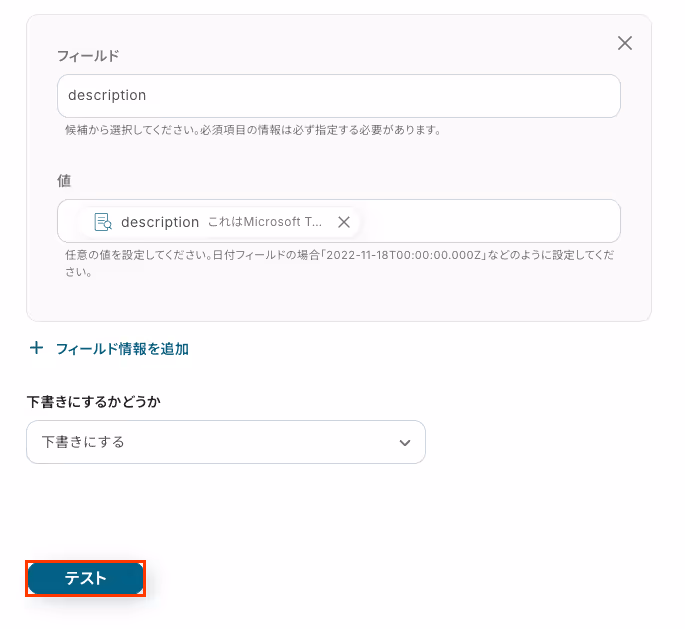Image resolution: width=685 pixels, height=629 pixels.
Task: Open the 下書きにする dropdown
Action: (226, 442)
